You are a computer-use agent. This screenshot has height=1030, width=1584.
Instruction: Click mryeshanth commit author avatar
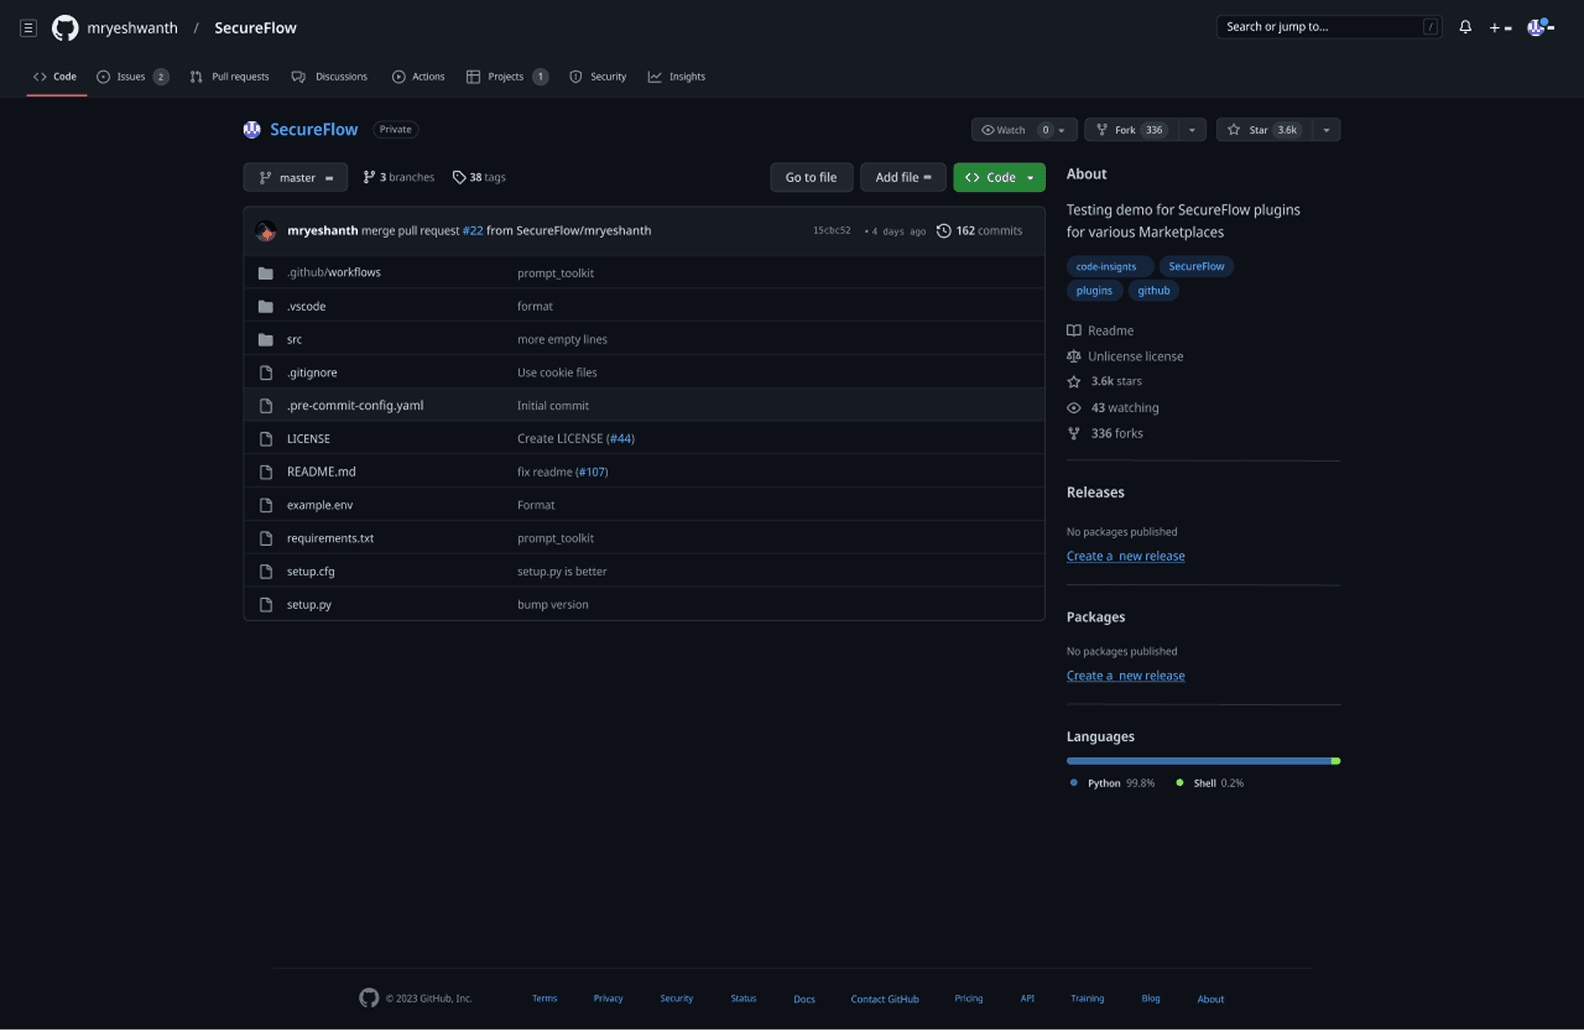point(266,231)
